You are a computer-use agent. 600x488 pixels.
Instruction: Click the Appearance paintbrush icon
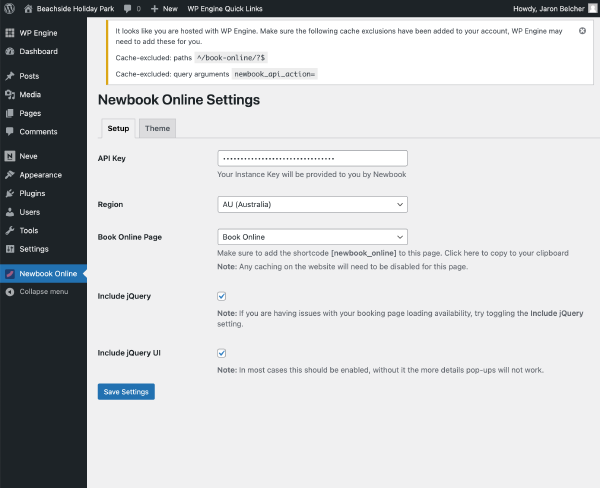tap(10, 175)
